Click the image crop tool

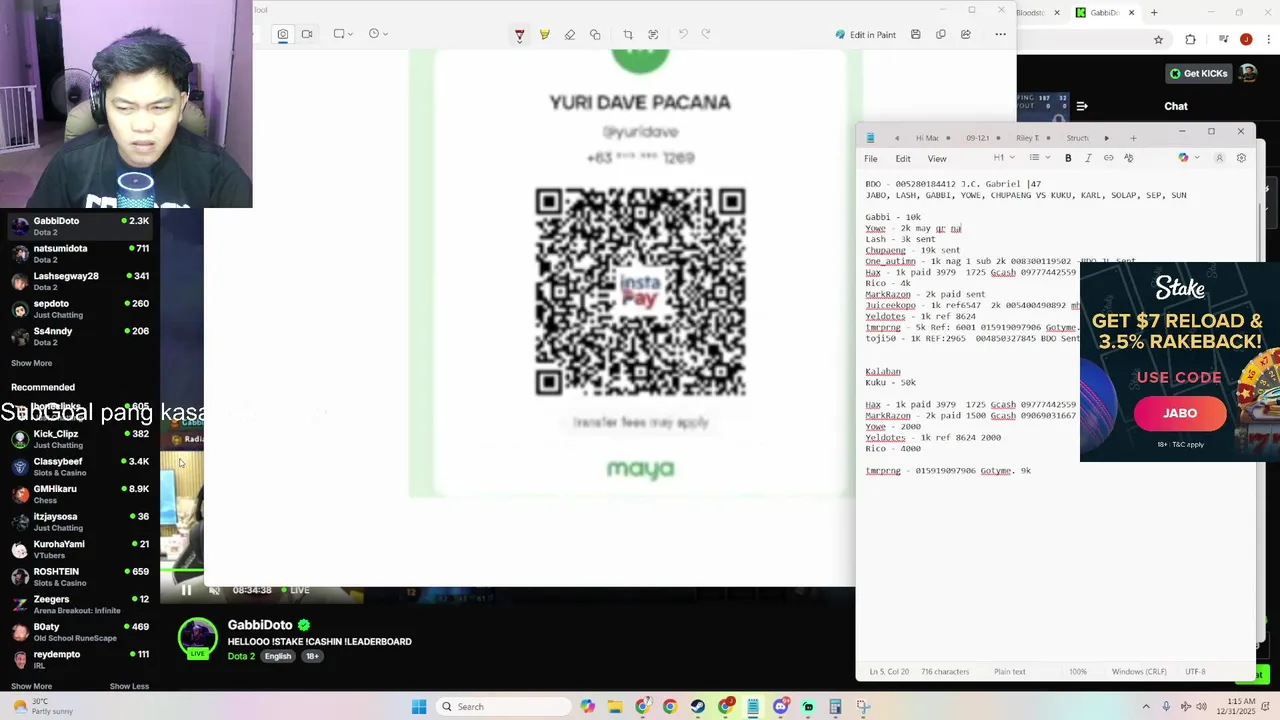tap(628, 35)
